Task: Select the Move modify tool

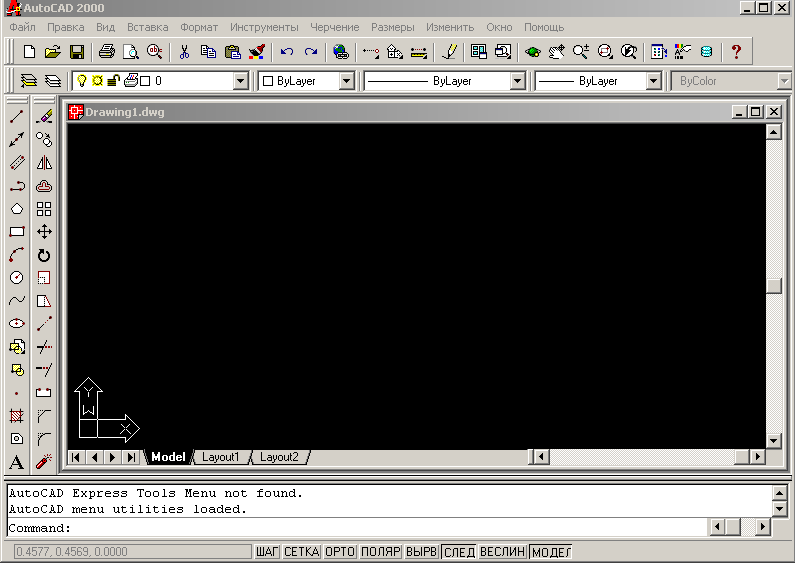Action: pos(44,232)
